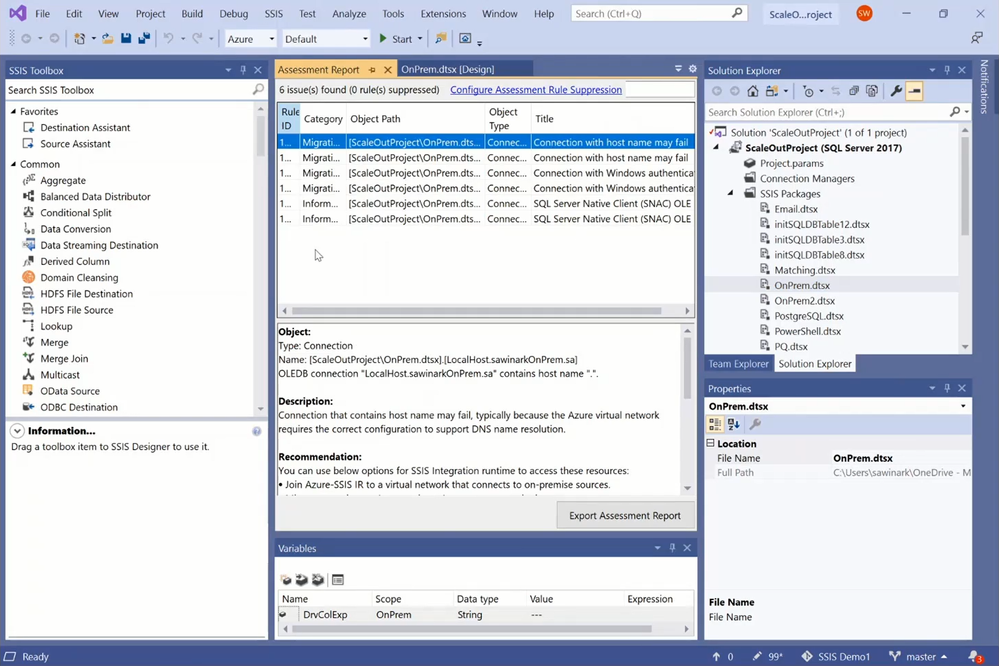Select PostgreSQL.dtsx in Solution Explorer

809,316
